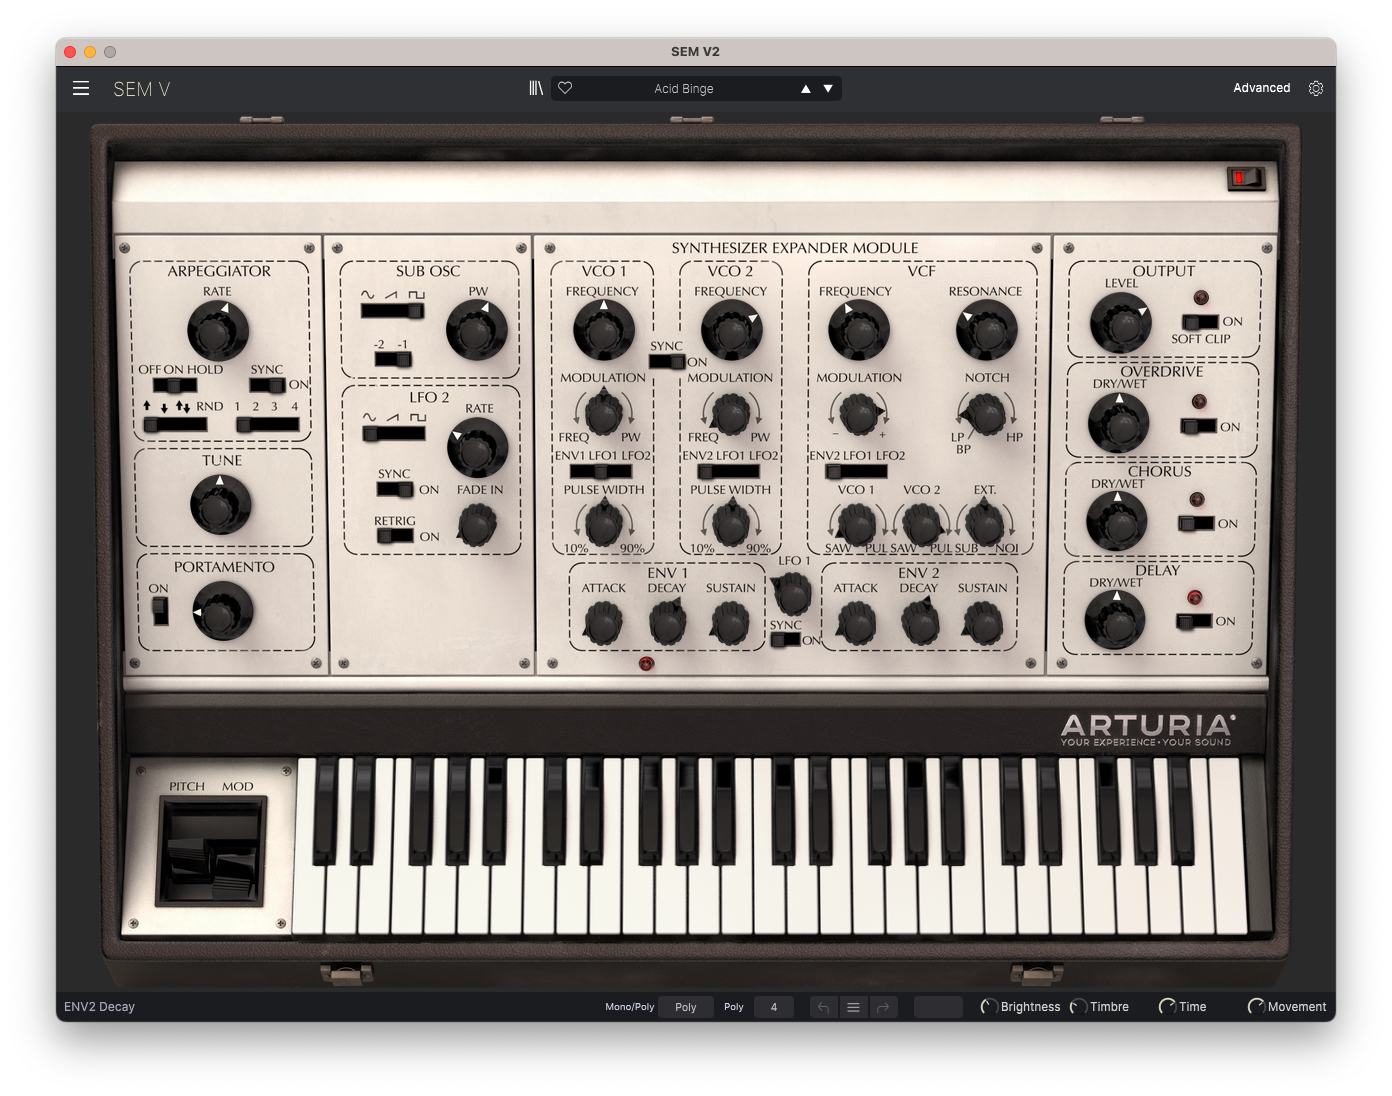Click the pitch bend wheel
This screenshot has height=1096, width=1392.
click(x=188, y=859)
